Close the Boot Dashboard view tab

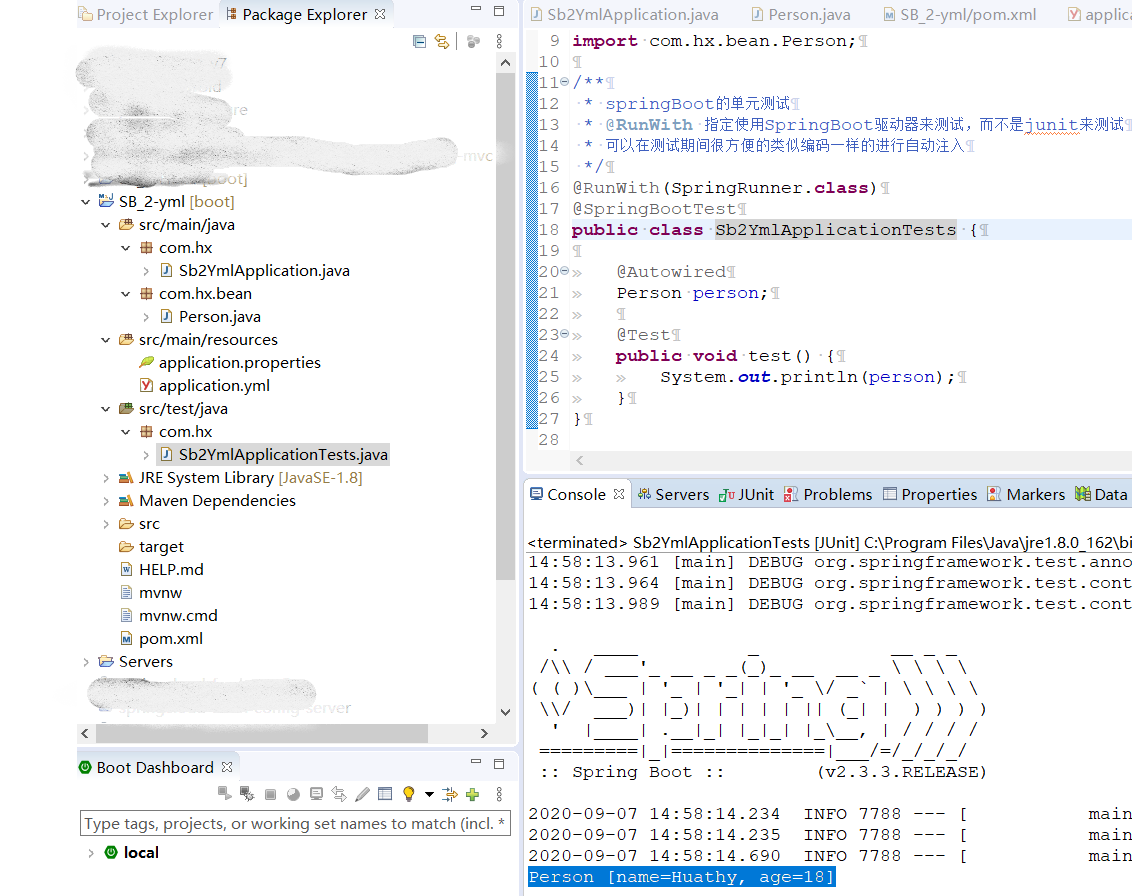pyautogui.click(x=227, y=767)
